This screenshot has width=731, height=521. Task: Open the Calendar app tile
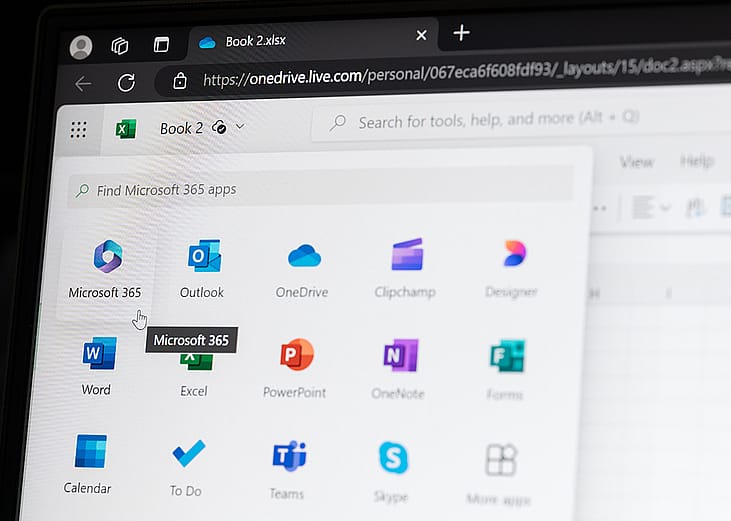point(89,464)
